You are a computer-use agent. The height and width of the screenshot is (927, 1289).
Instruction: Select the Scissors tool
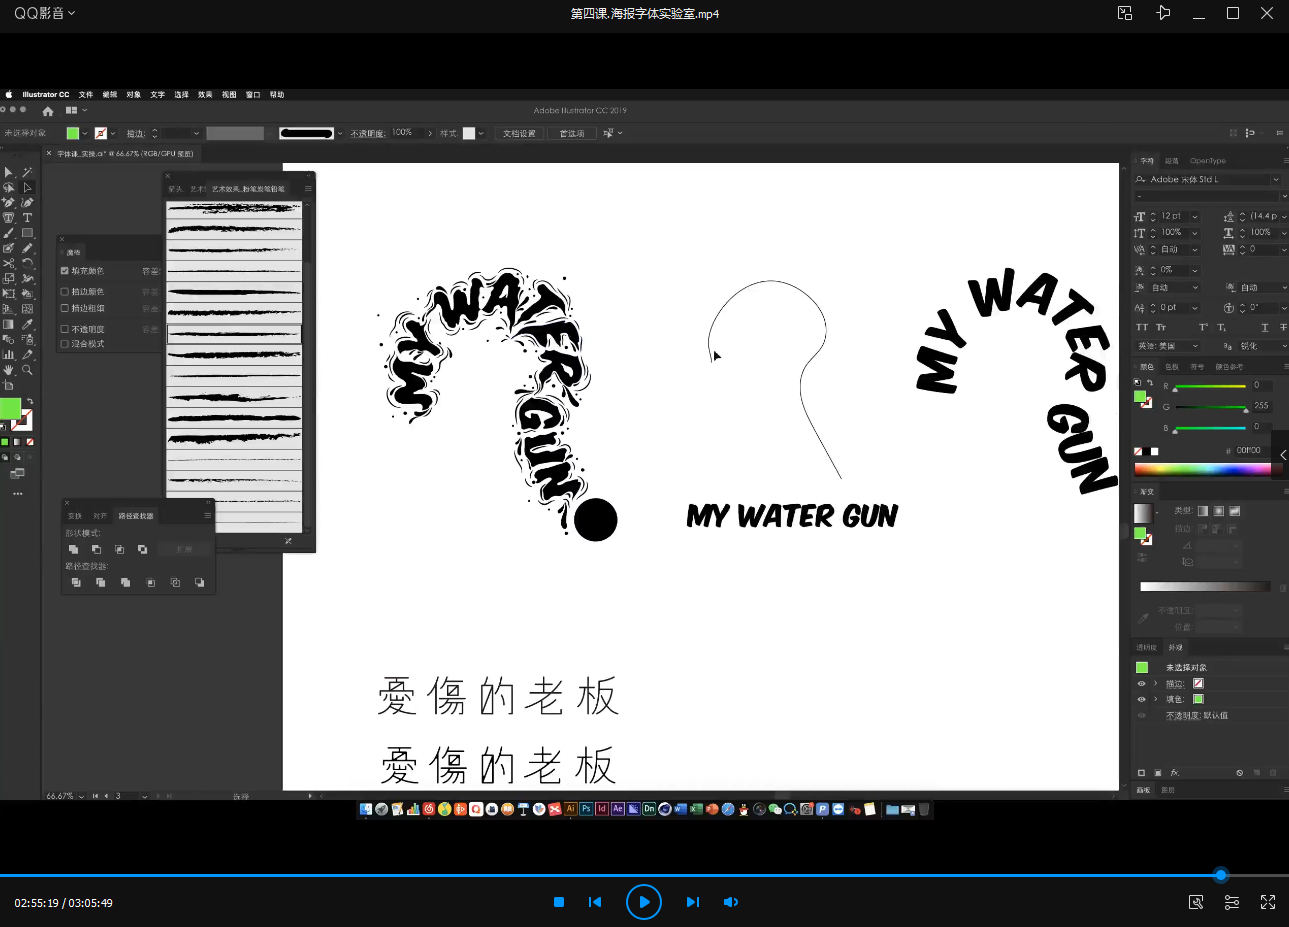coord(9,264)
